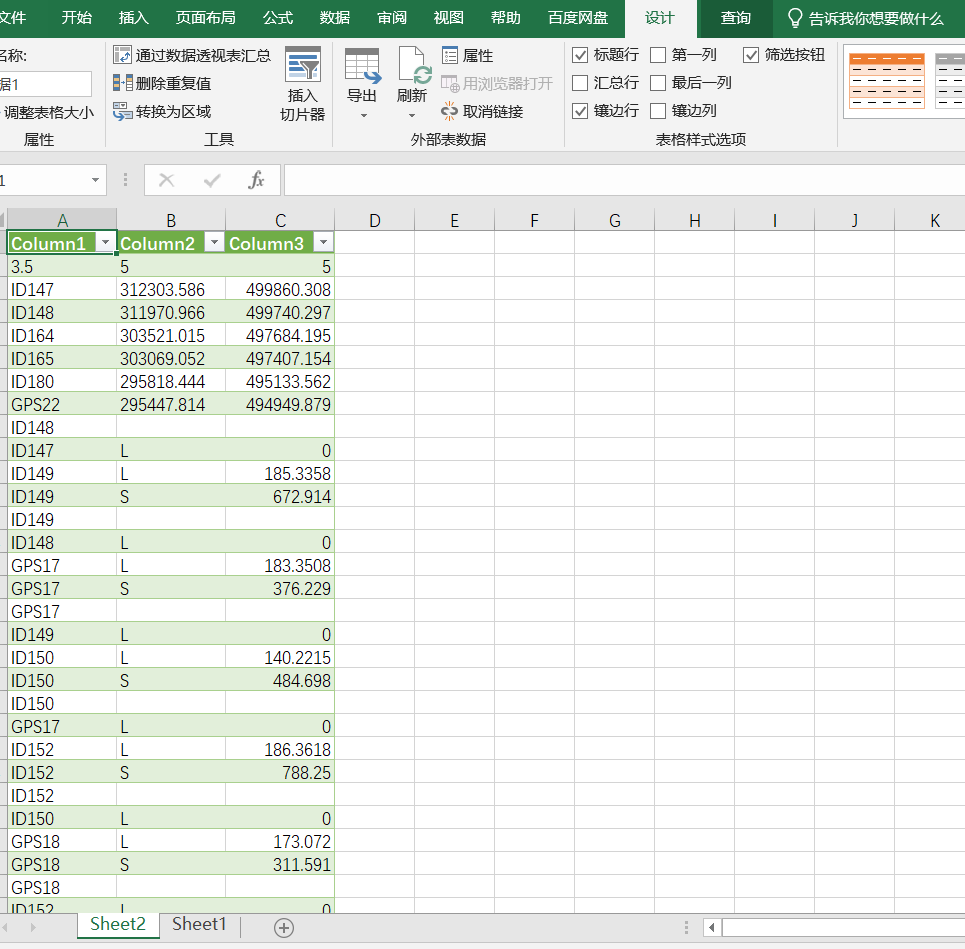The image size is (965, 949).
Task: Toggle the Filter Button (筛选按钮) checkbox
Action: (x=751, y=55)
